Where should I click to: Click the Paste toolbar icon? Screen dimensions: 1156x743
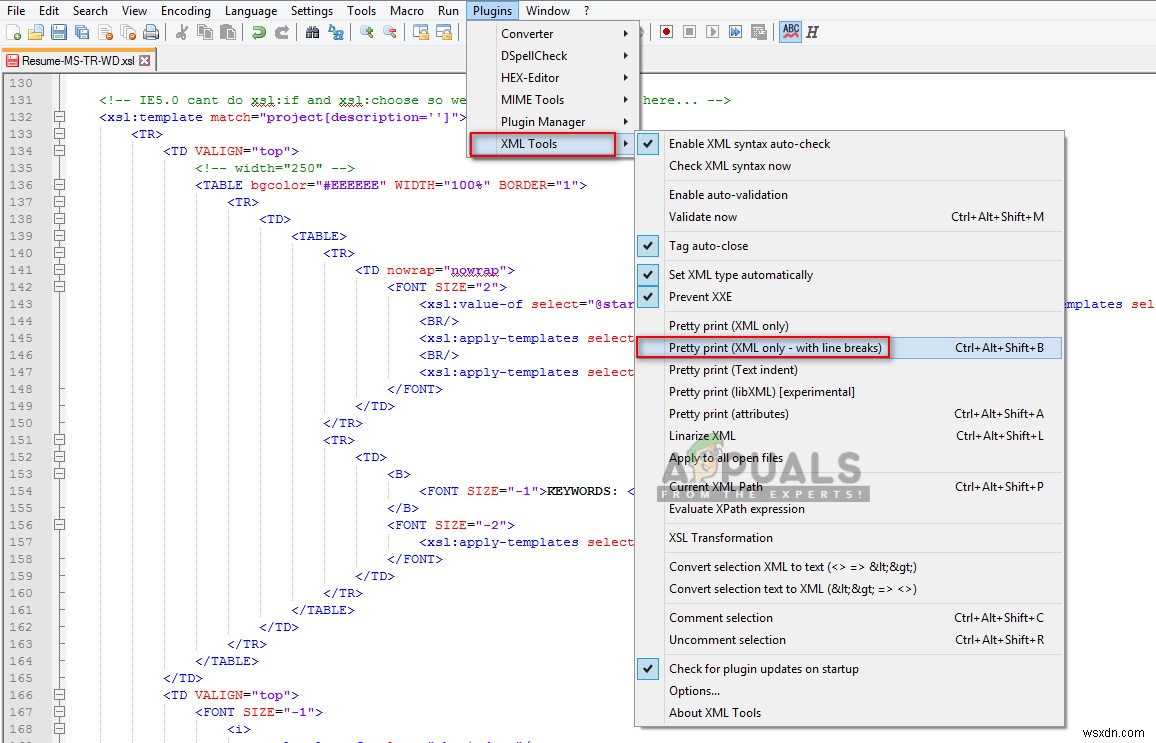point(229,32)
